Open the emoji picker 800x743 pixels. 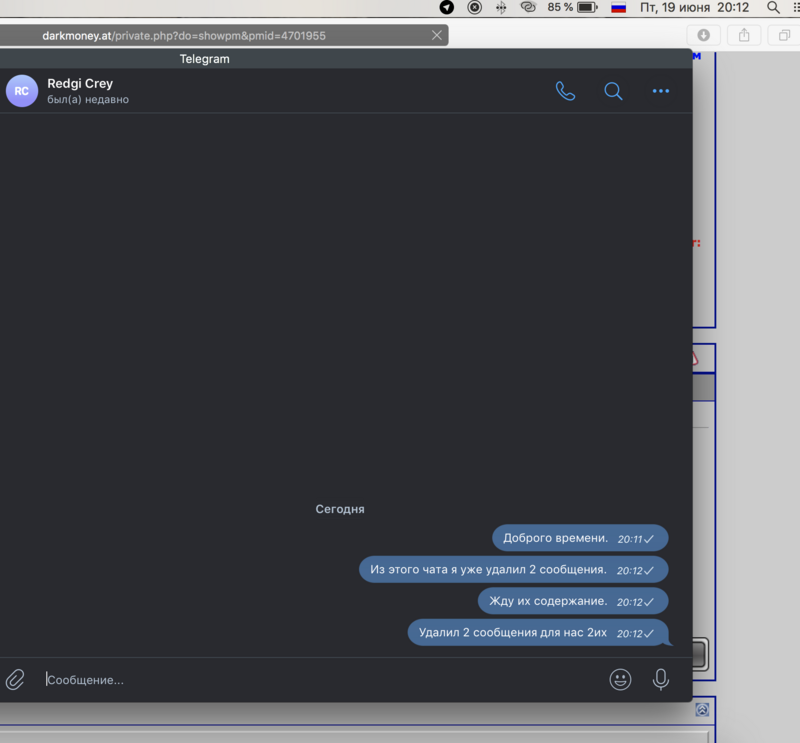click(x=620, y=679)
